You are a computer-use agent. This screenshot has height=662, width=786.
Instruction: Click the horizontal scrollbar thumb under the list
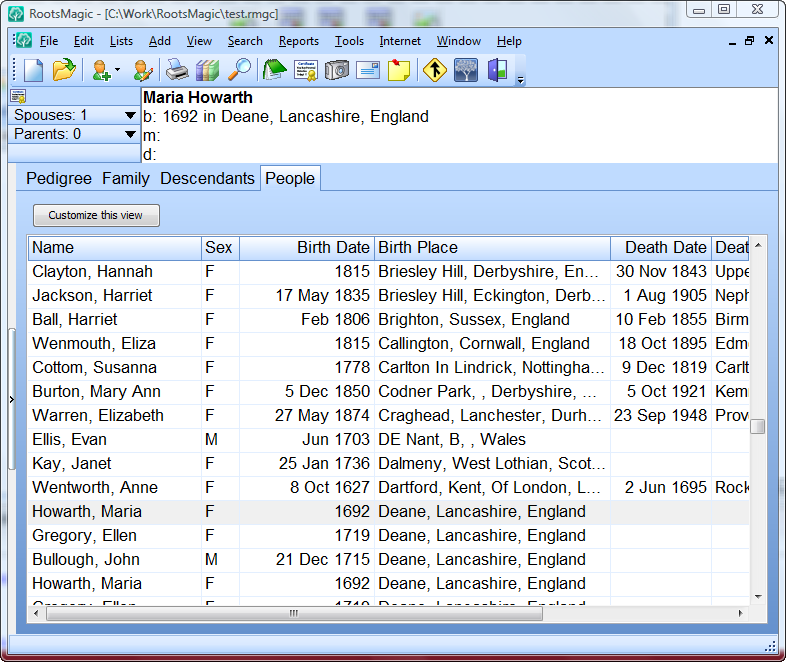[x=294, y=613]
